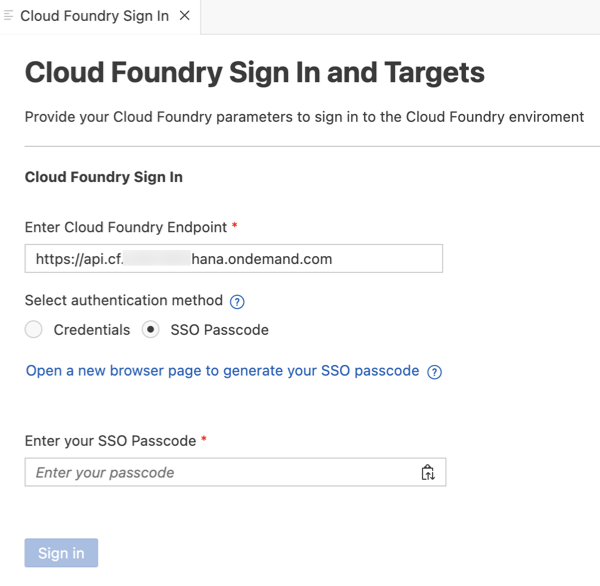
Task: Click help icon next to SSO passcode link
Action: [434, 372]
